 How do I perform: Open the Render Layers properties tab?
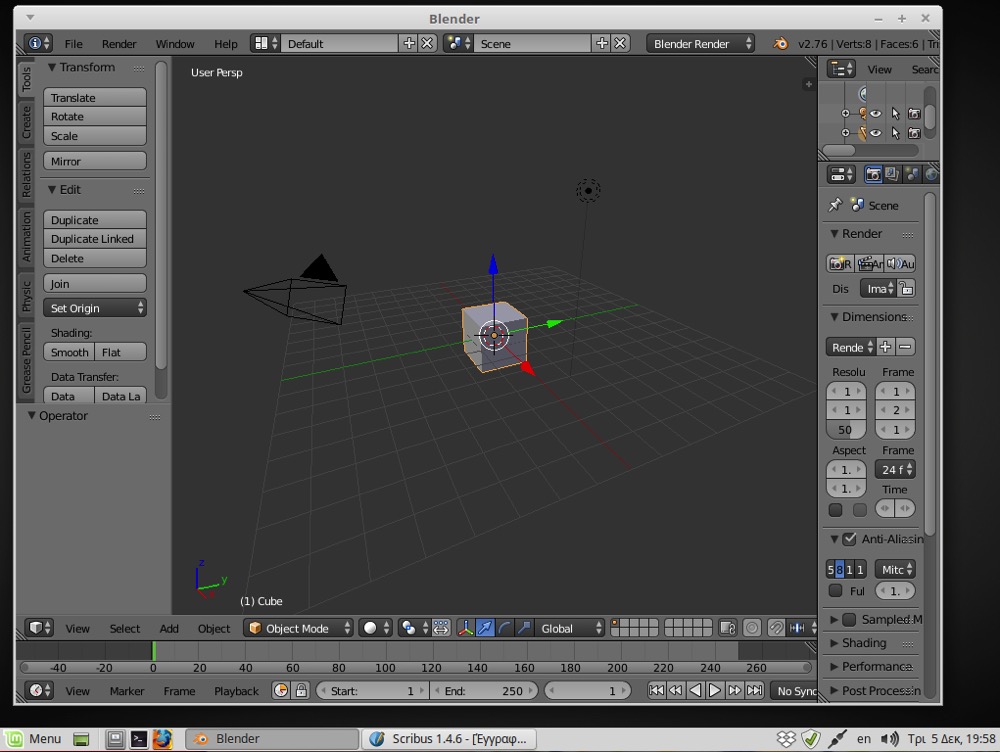coord(892,174)
